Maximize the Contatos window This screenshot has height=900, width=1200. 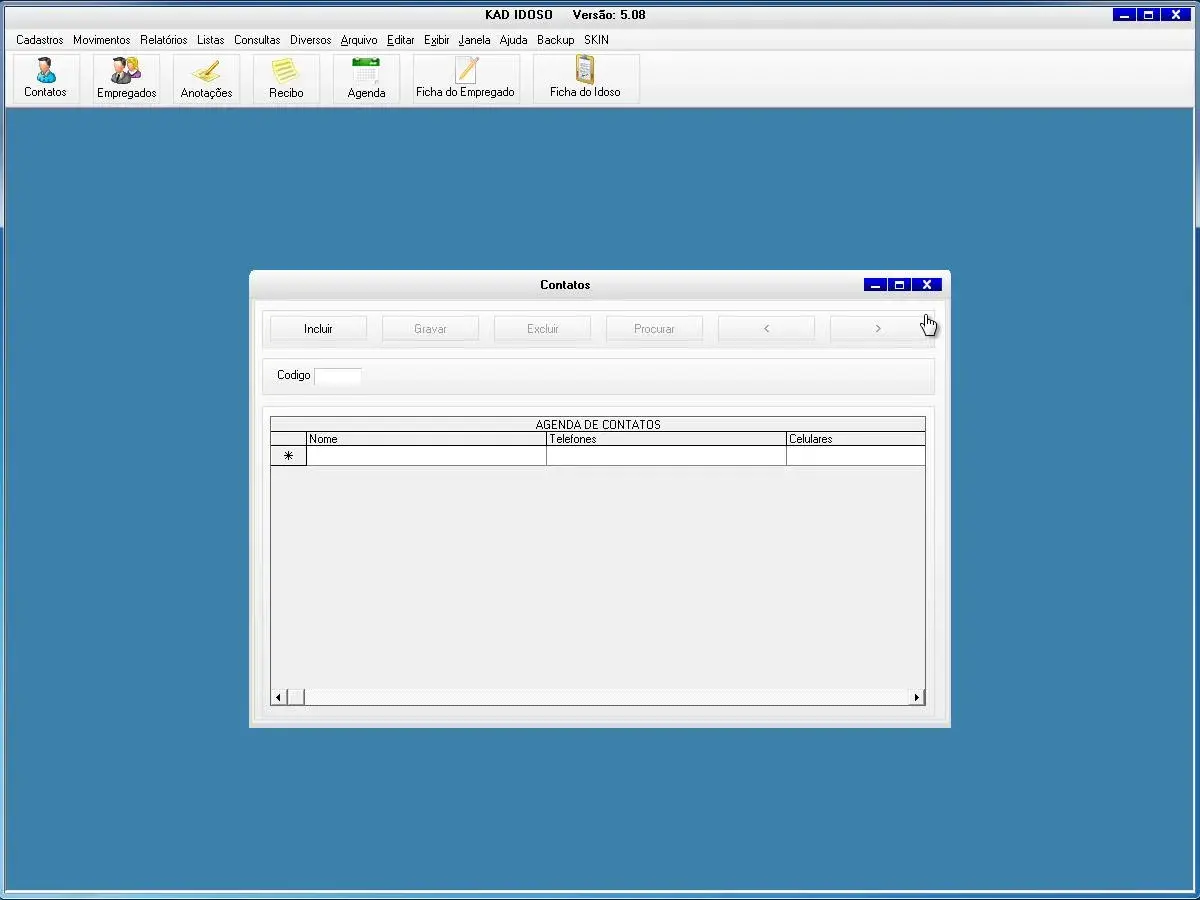900,285
